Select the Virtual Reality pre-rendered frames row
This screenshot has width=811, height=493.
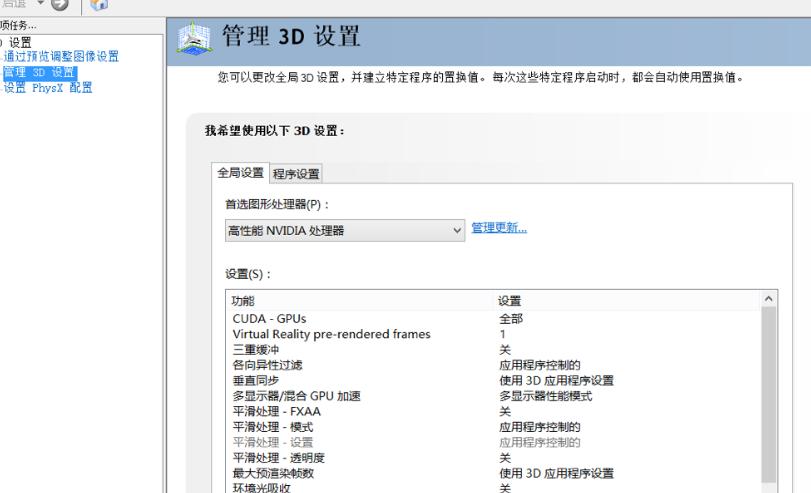pos(493,334)
